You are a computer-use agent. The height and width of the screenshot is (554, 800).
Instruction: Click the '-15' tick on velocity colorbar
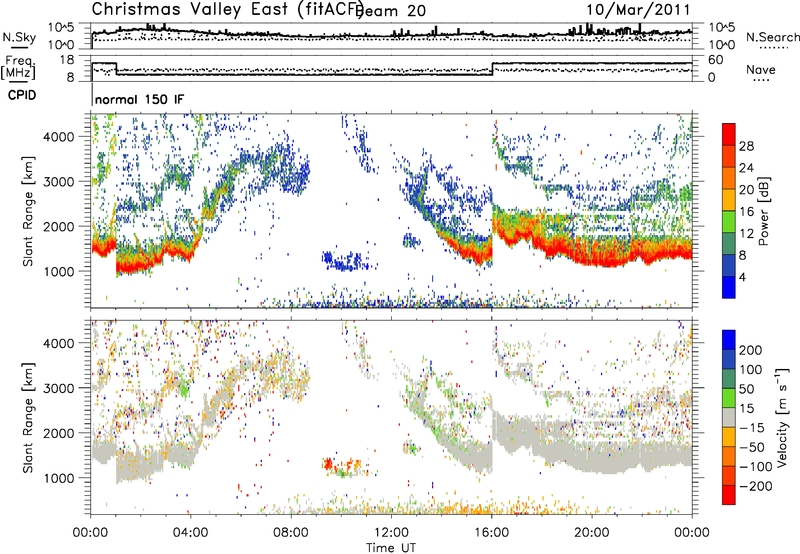click(x=751, y=428)
